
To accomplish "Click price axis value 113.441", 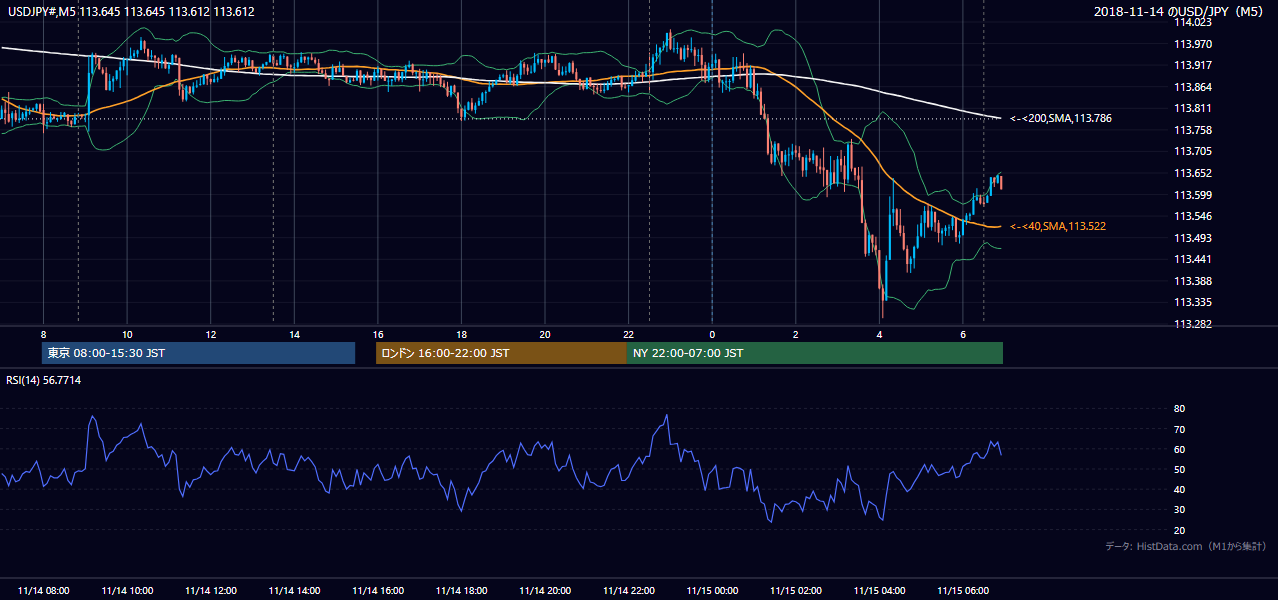I will tap(1194, 259).
